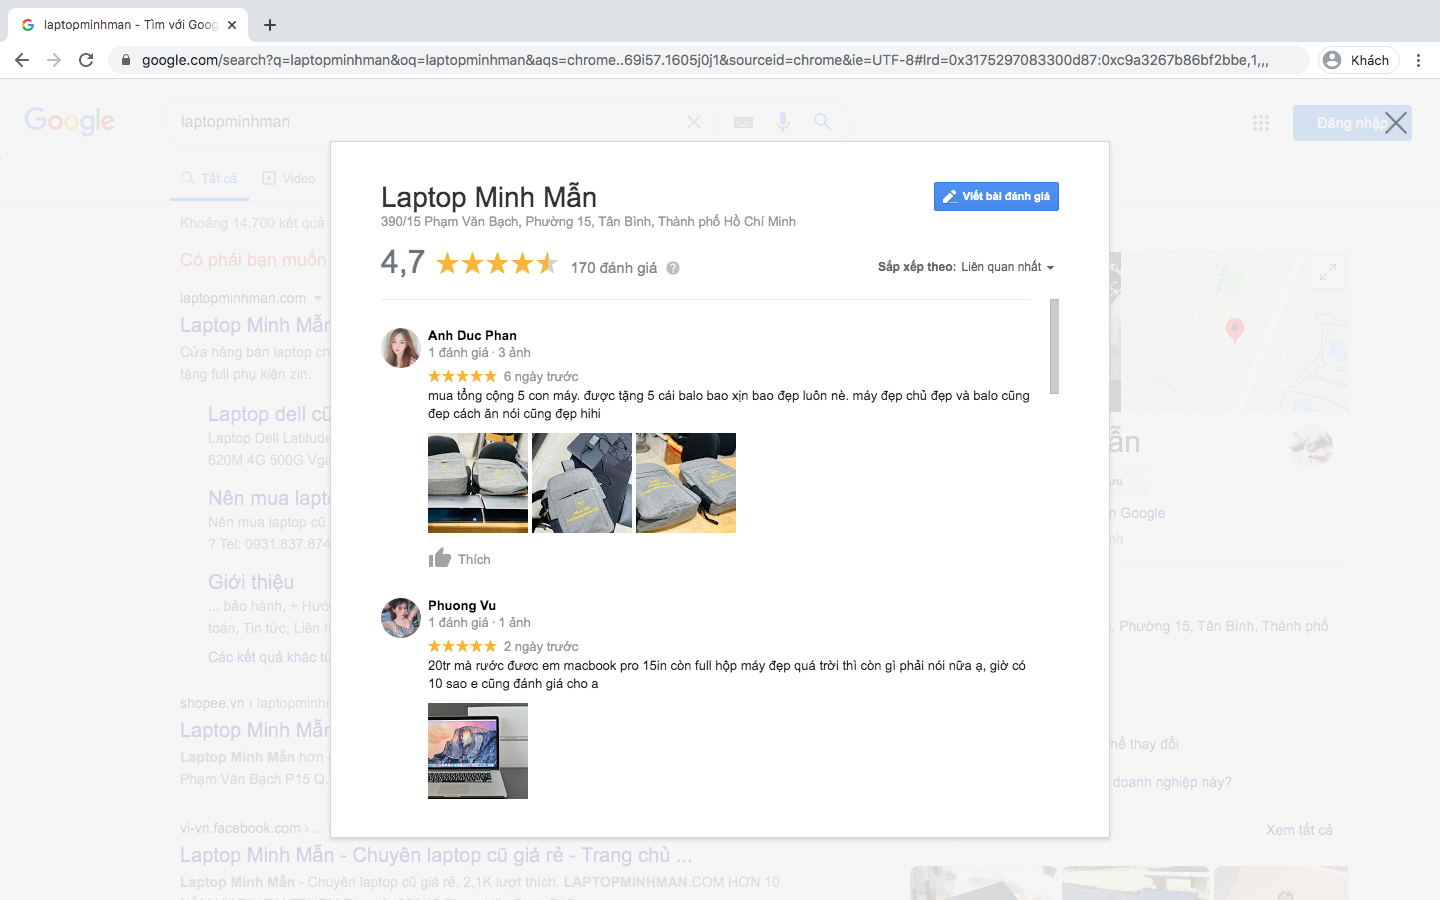Click the voice search microphone icon
The width and height of the screenshot is (1440, 900).
click(783, 122)
